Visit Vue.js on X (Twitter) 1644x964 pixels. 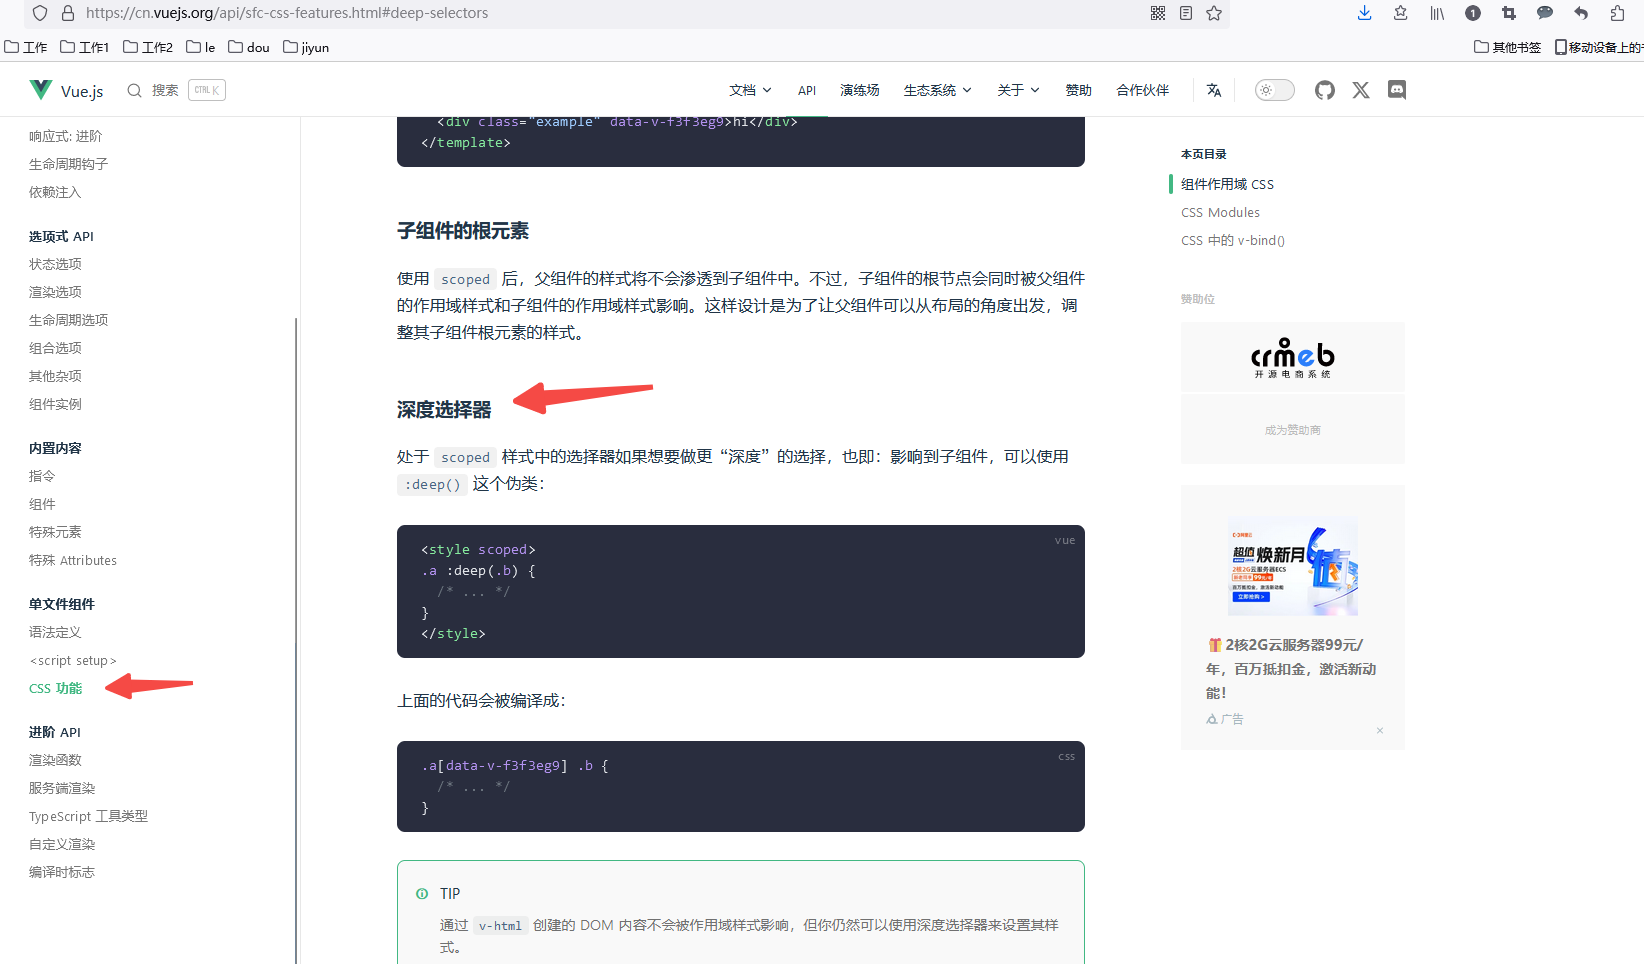(1360, 90)
